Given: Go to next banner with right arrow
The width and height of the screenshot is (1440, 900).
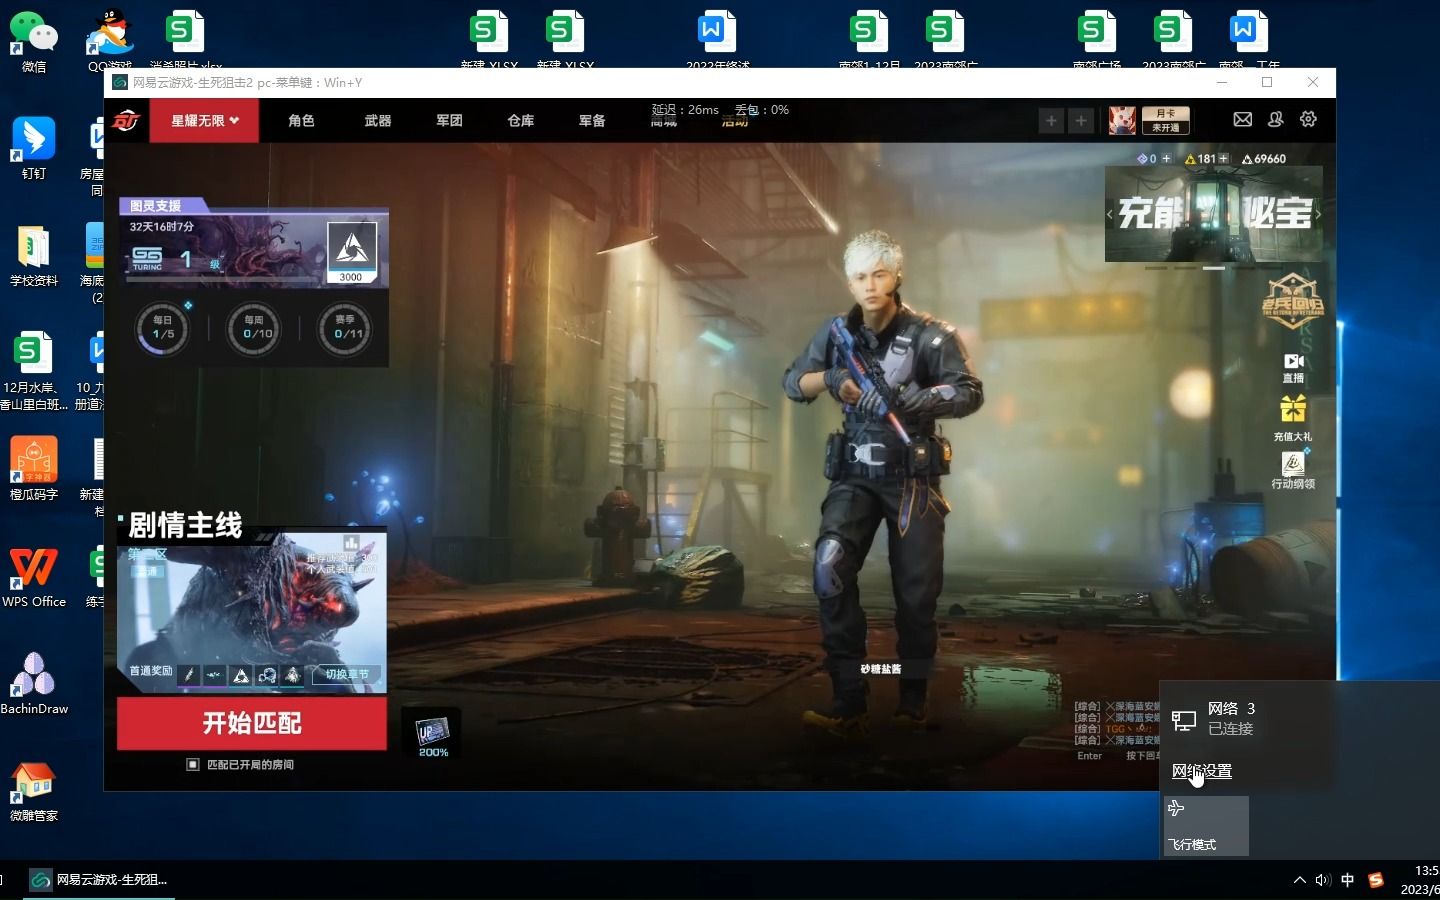Looking at the screenshot, I should [1318, 214].
